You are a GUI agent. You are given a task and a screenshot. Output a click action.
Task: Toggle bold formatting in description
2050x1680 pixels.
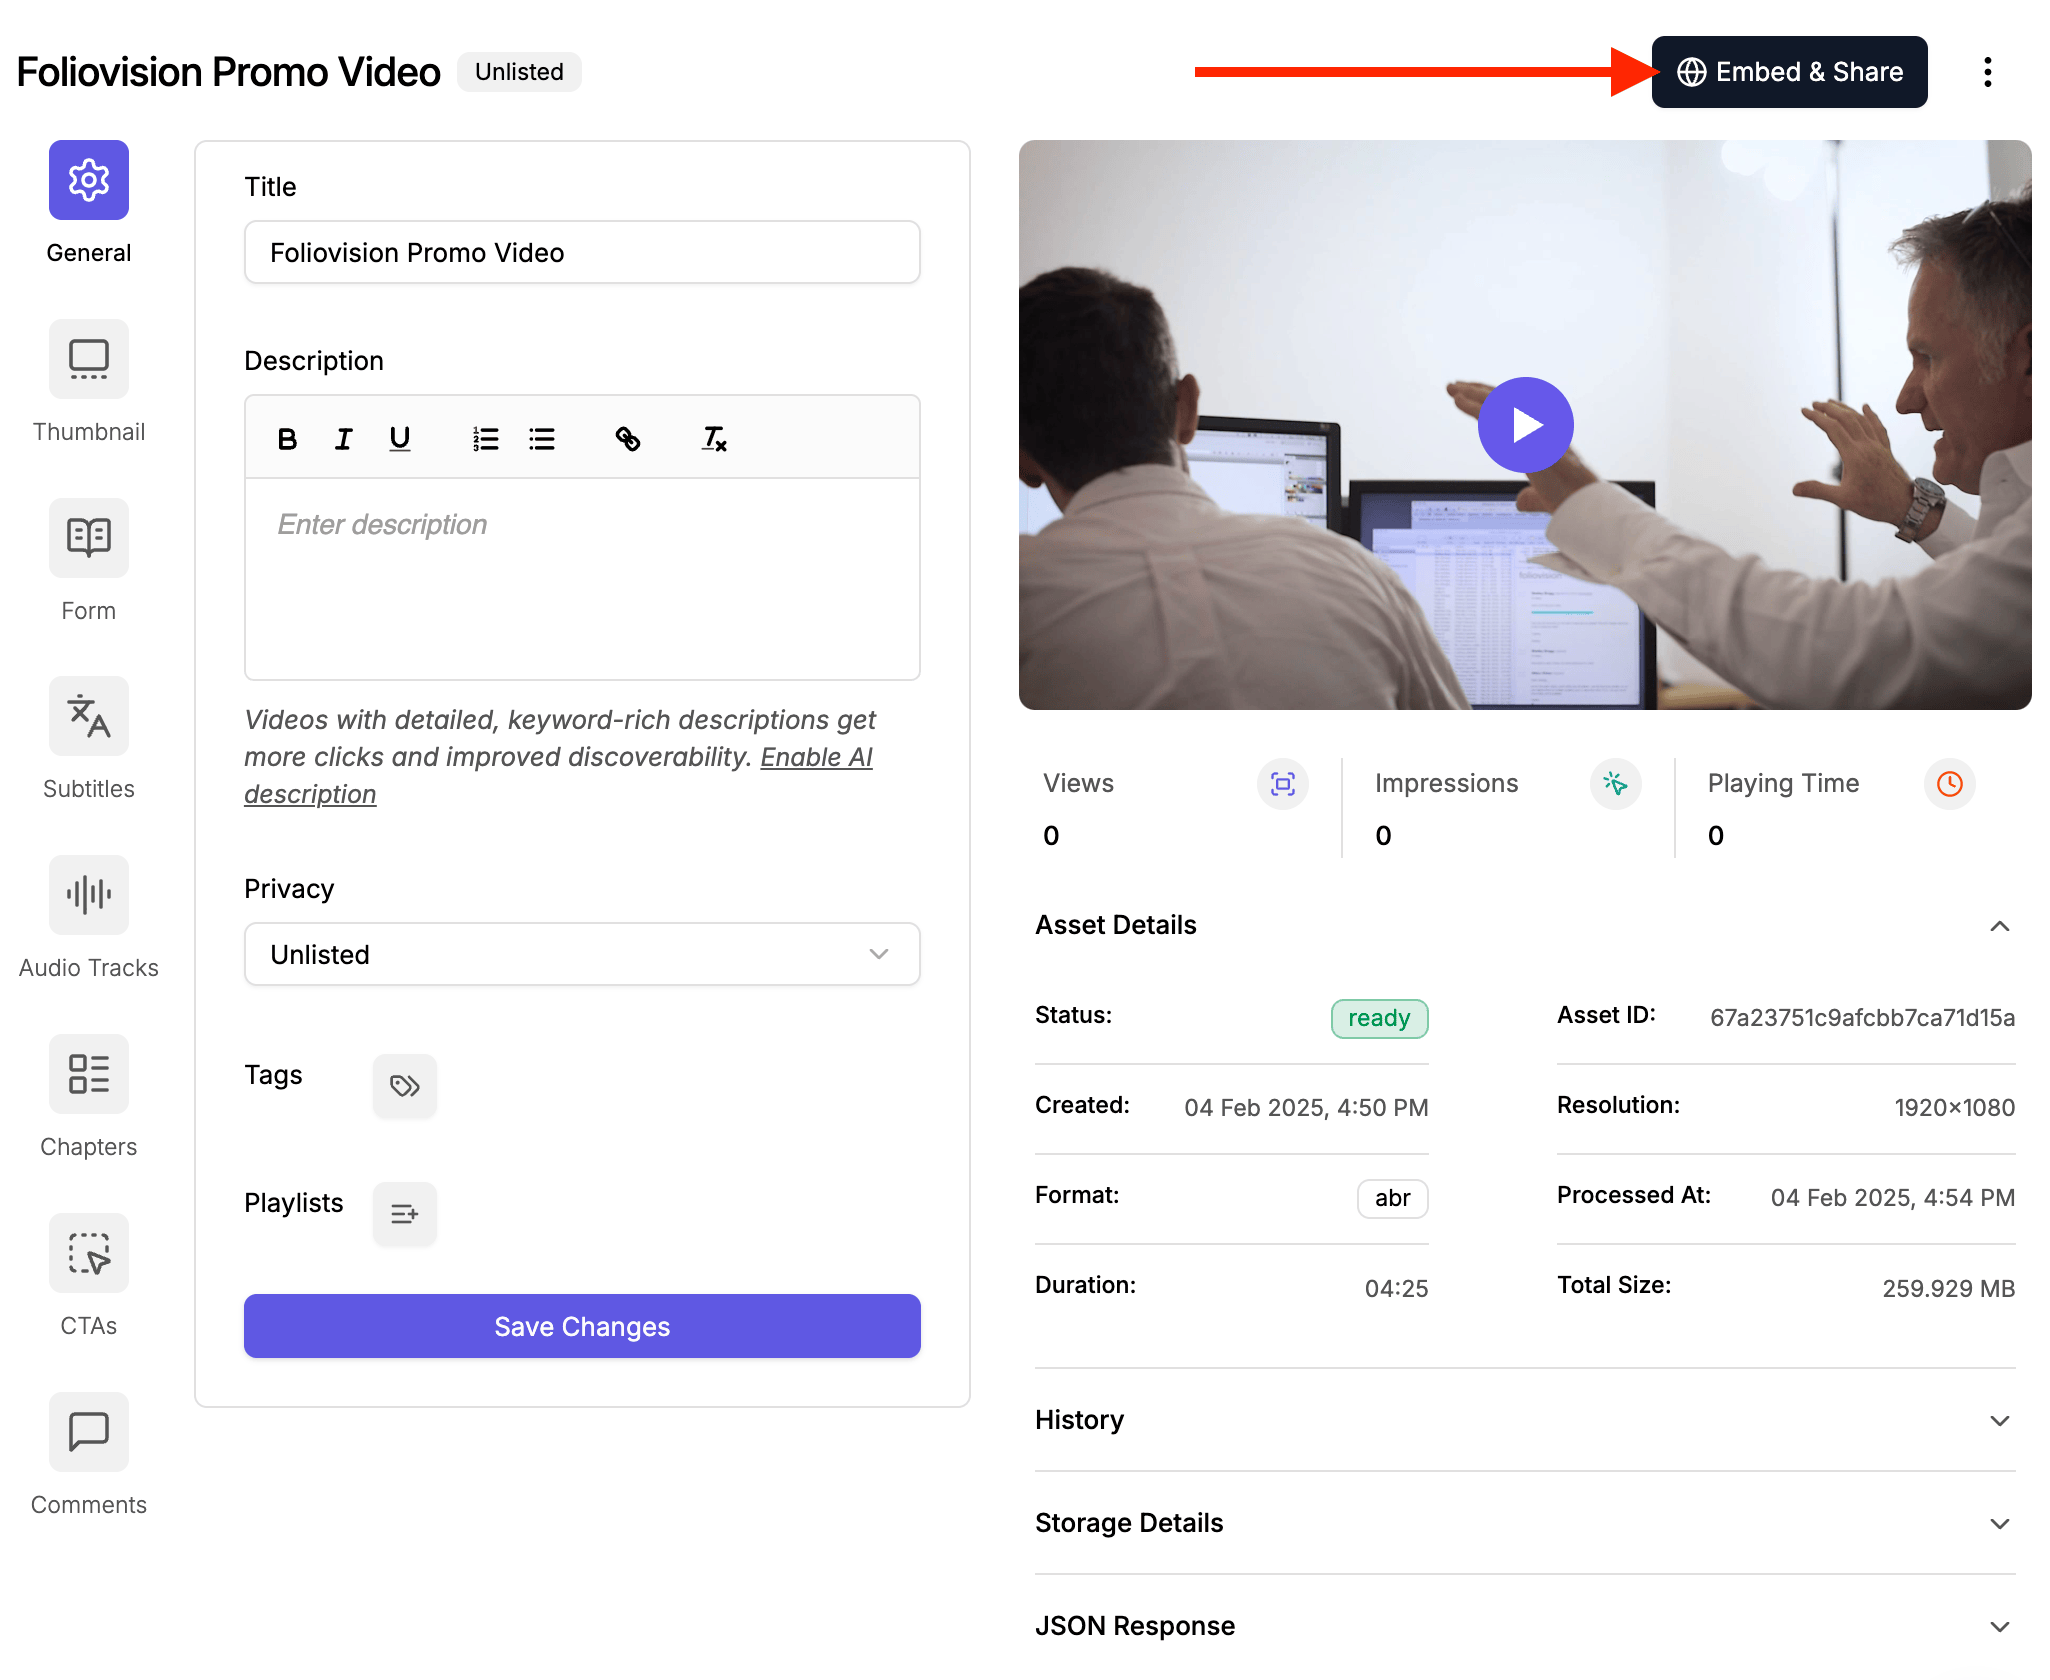coord(287,439)
